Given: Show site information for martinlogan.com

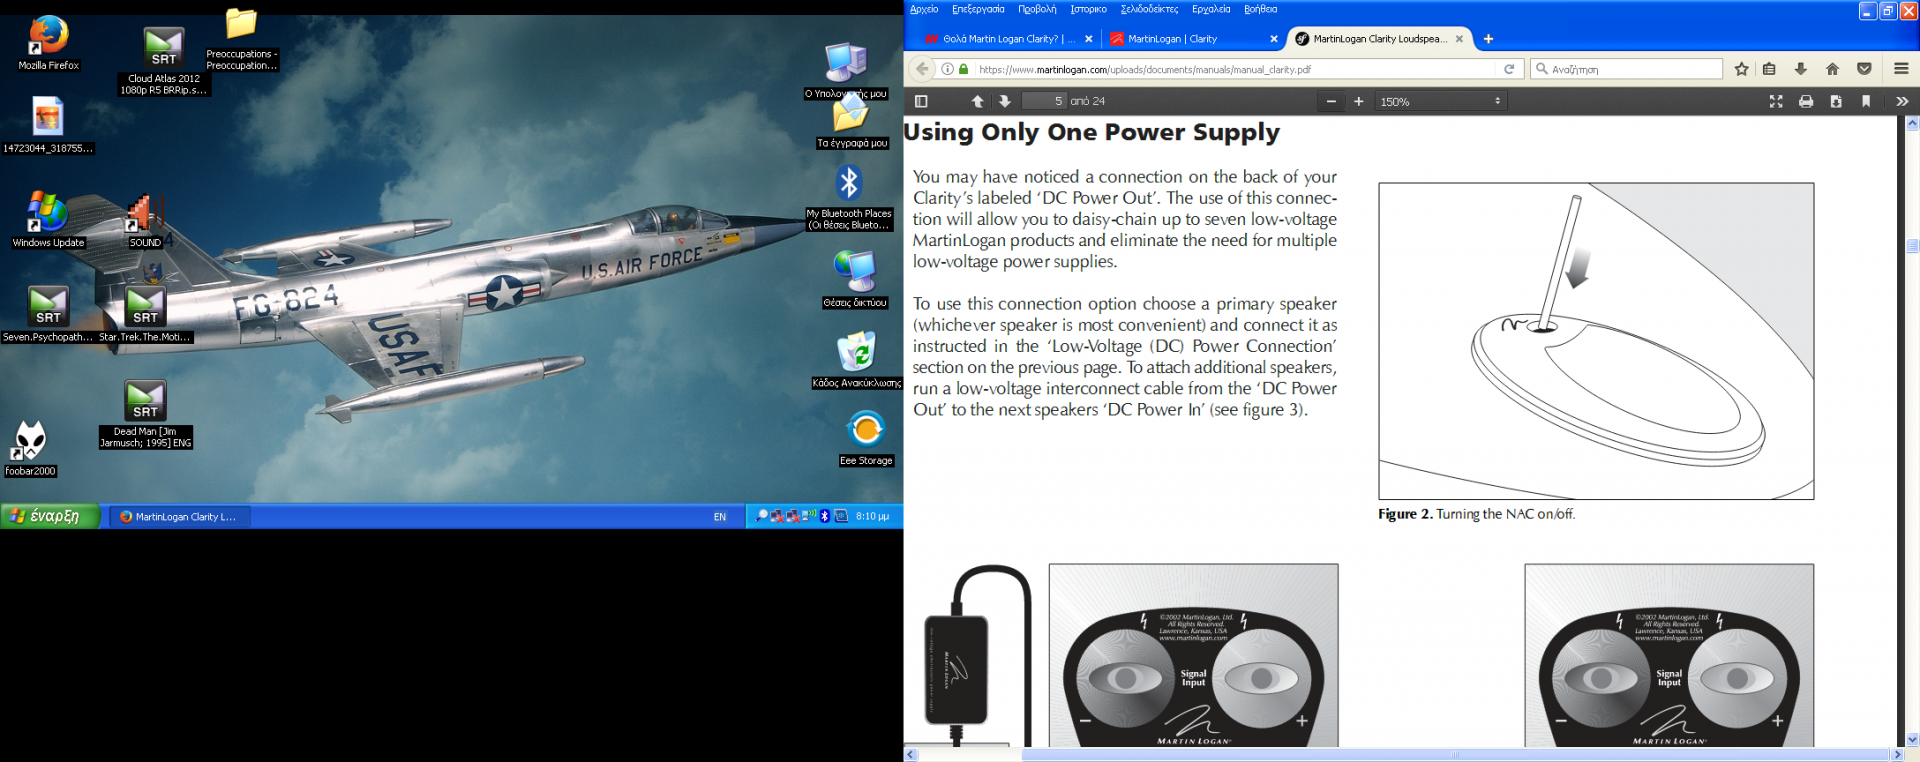Looking at the screenshot, I should (947, 69).
